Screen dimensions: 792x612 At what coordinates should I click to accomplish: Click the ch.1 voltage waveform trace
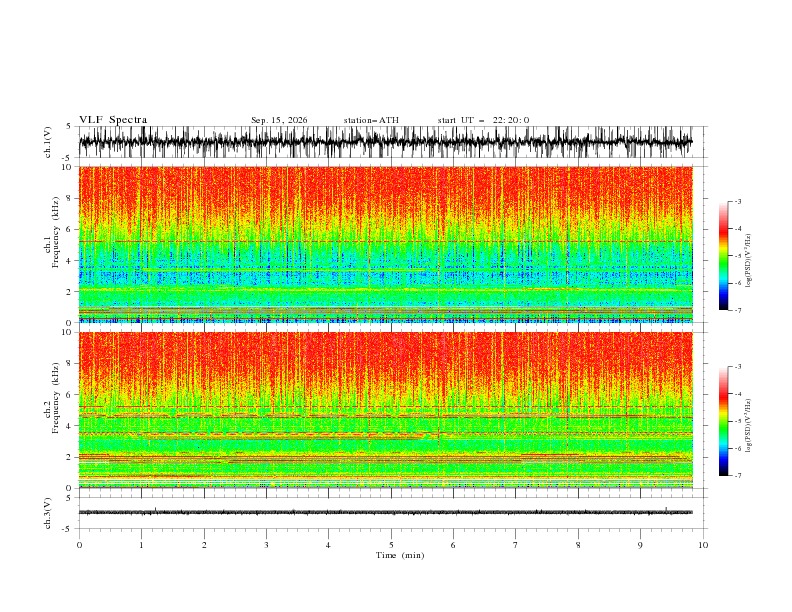[385, 142]
